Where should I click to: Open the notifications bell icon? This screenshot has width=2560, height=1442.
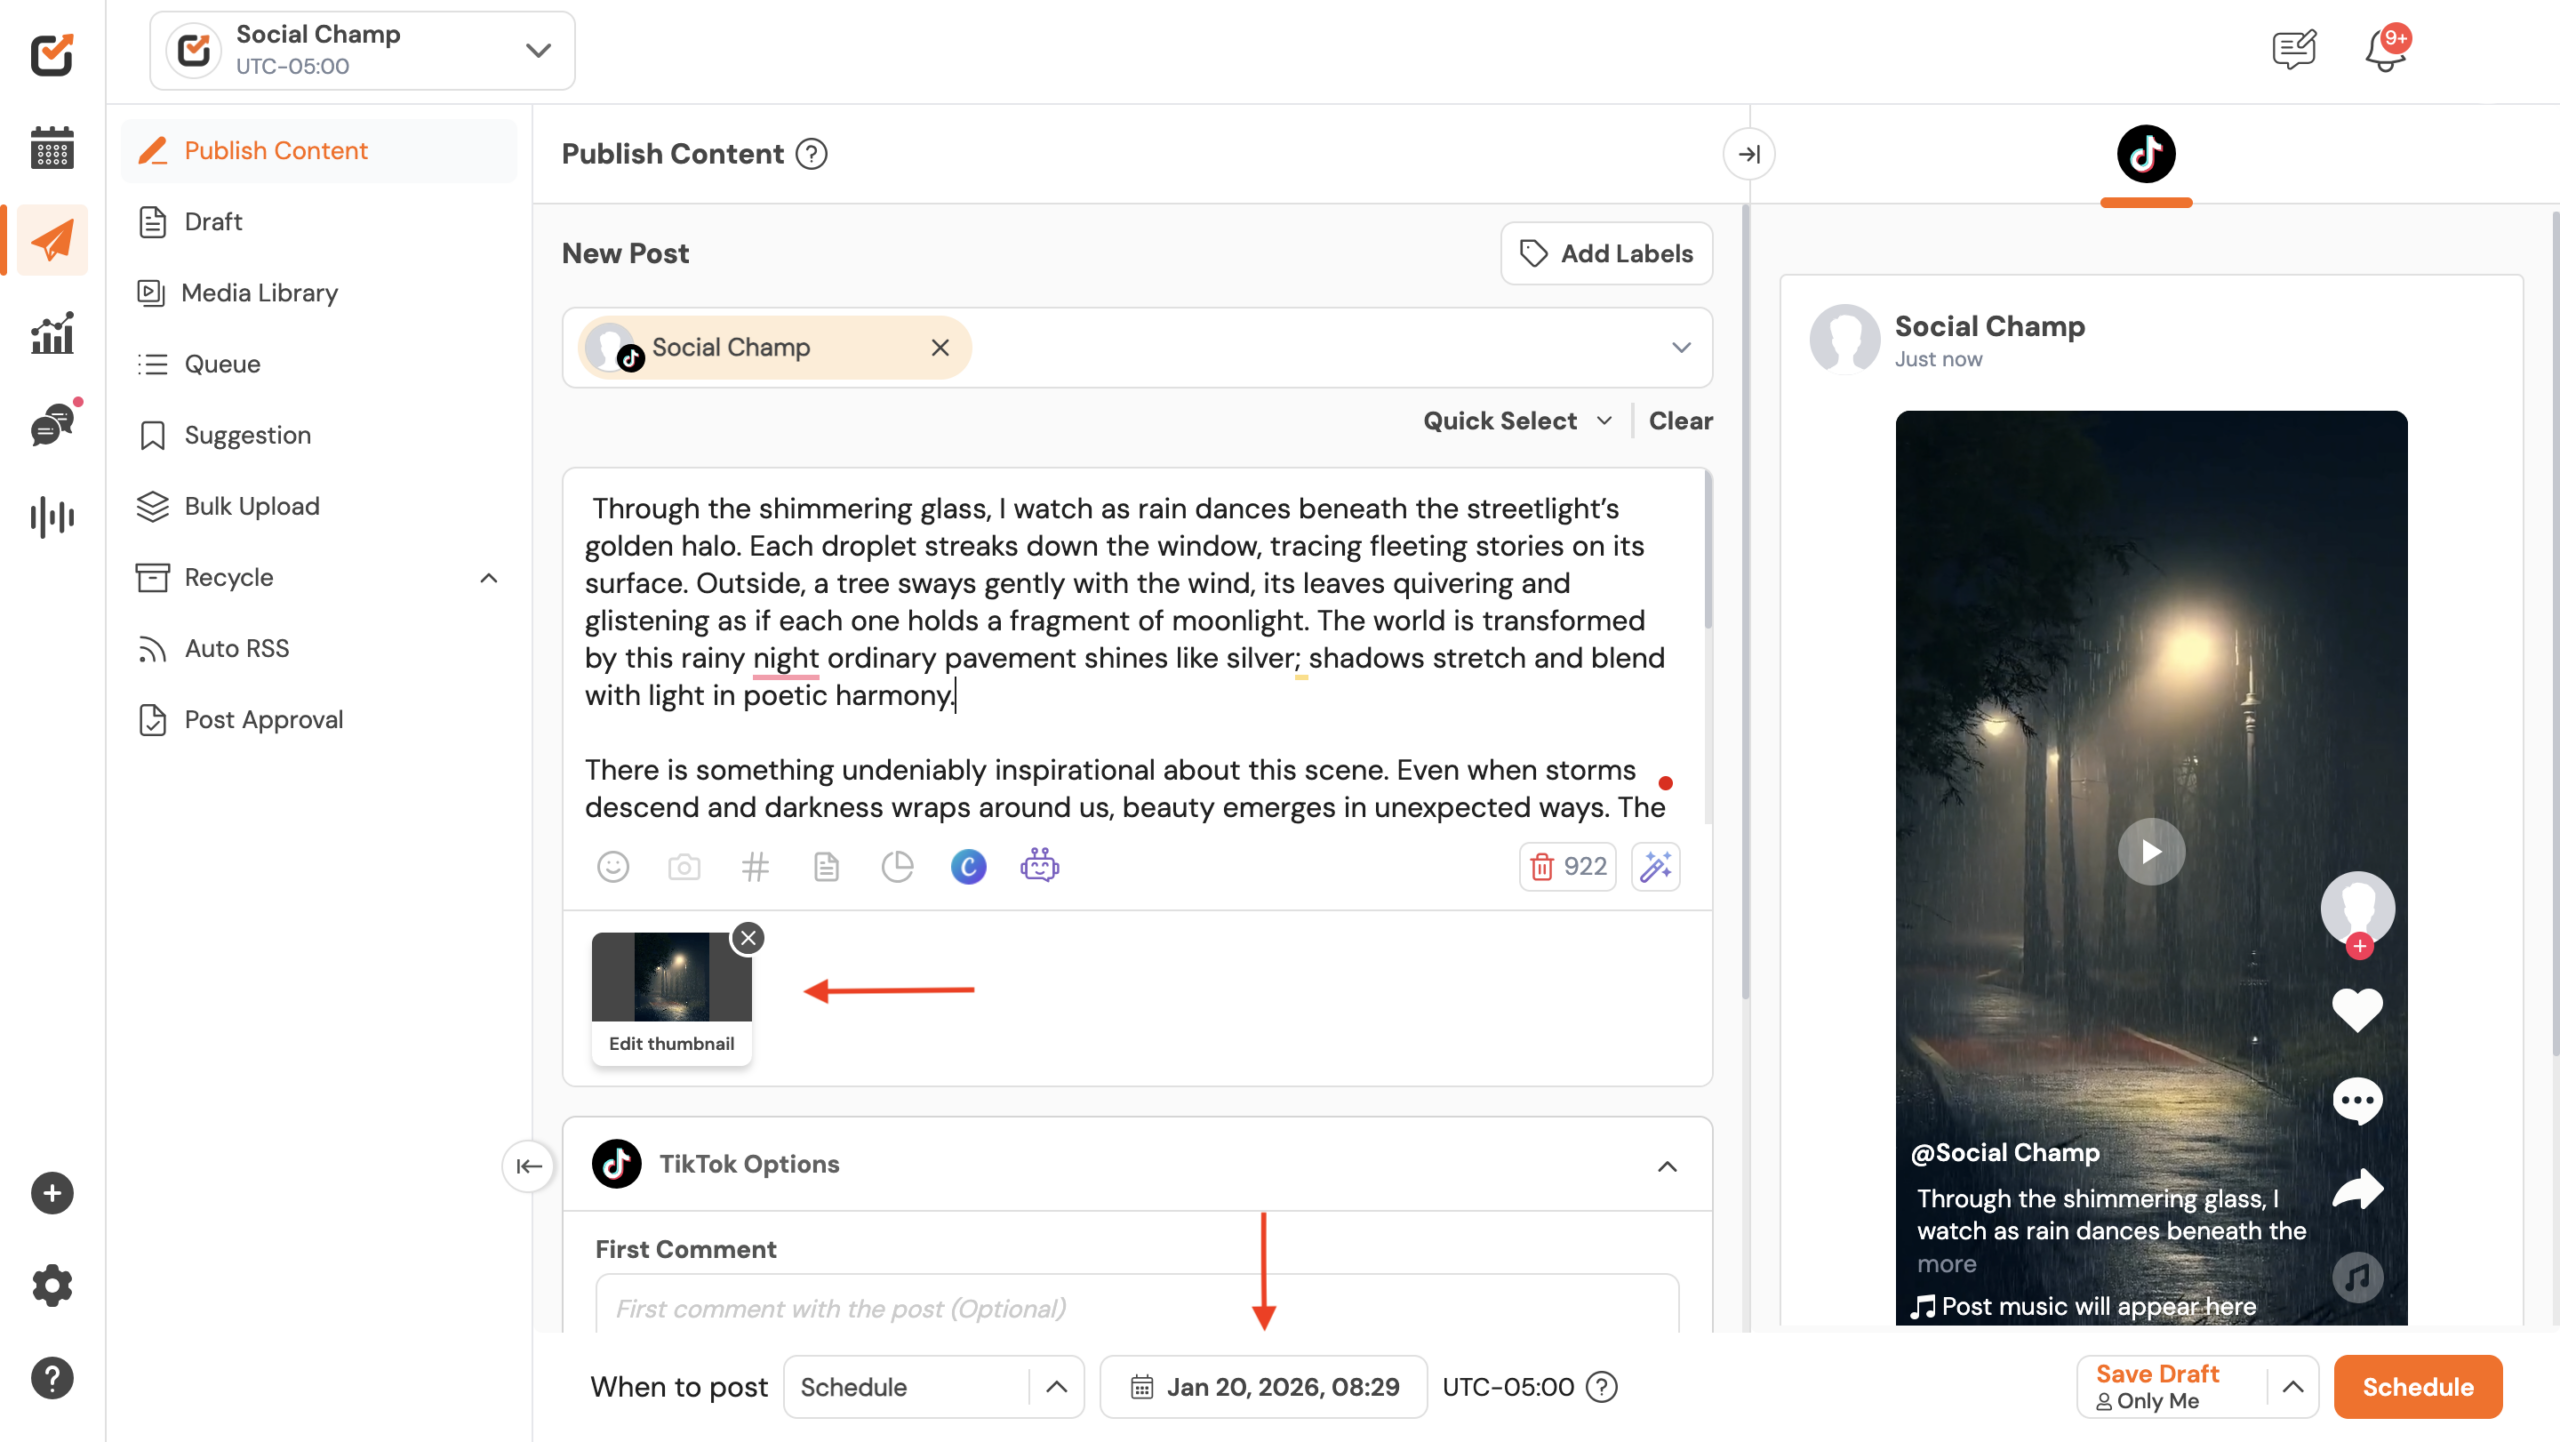tap(2385, 50)
